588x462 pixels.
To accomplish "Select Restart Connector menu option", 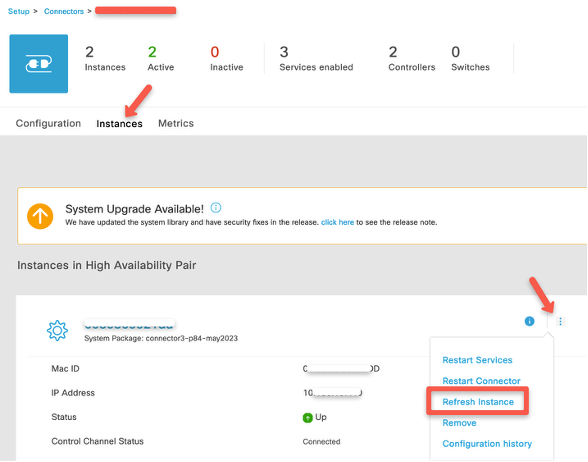I will pos(481,381).
